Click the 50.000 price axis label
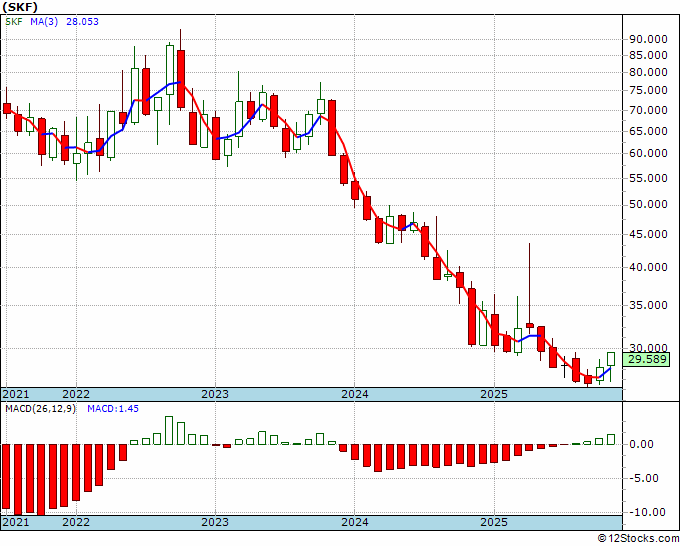 tap(648, 204)
